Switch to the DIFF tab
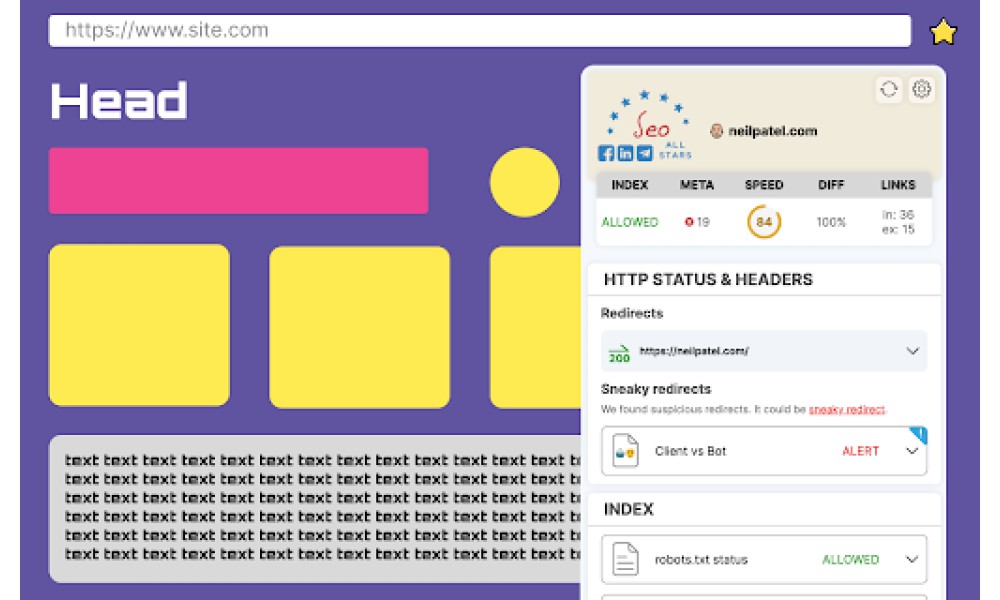This screenshot has width=1000, height=600. [x=831, y=185]
